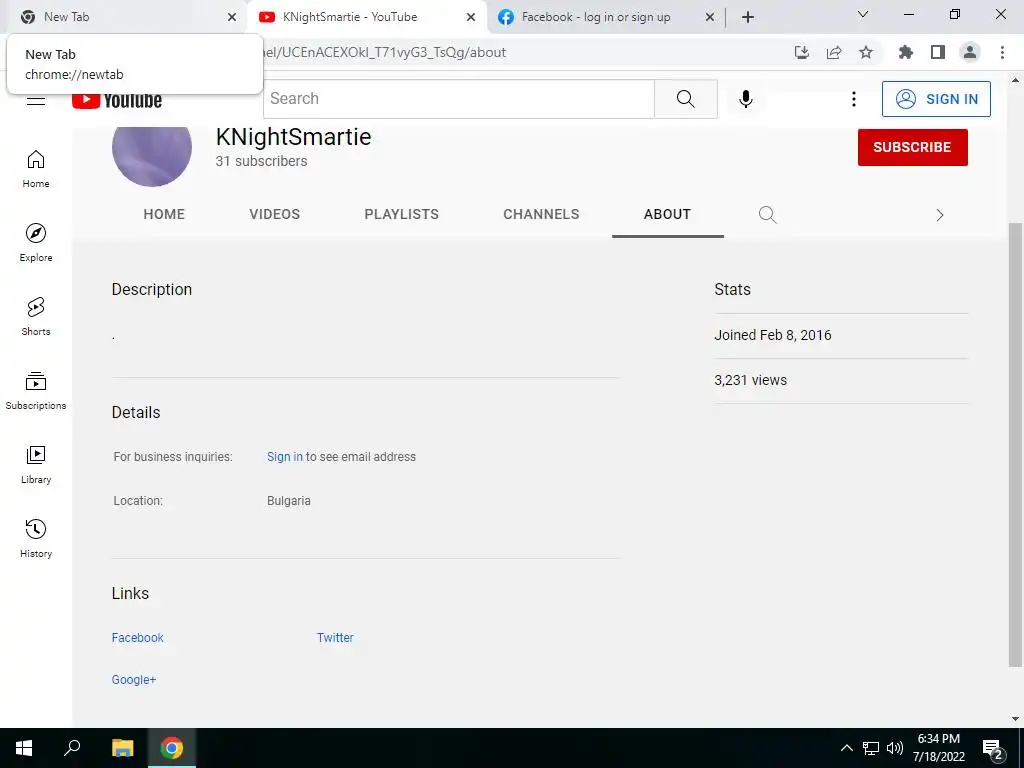Install app icon in address bar
The height and width of the screenshot is (768, 1024).
[802, 52]
